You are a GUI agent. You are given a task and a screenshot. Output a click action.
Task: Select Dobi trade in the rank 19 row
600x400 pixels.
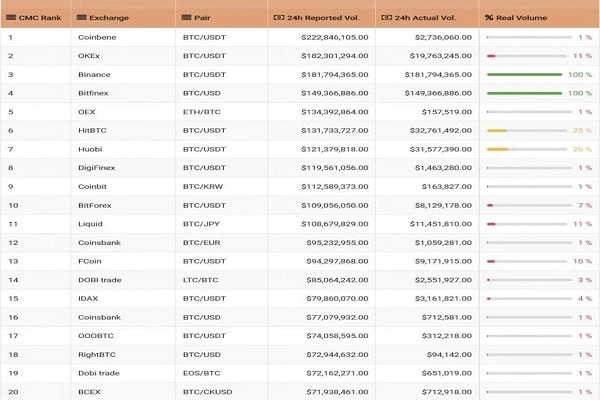[99, 373]
